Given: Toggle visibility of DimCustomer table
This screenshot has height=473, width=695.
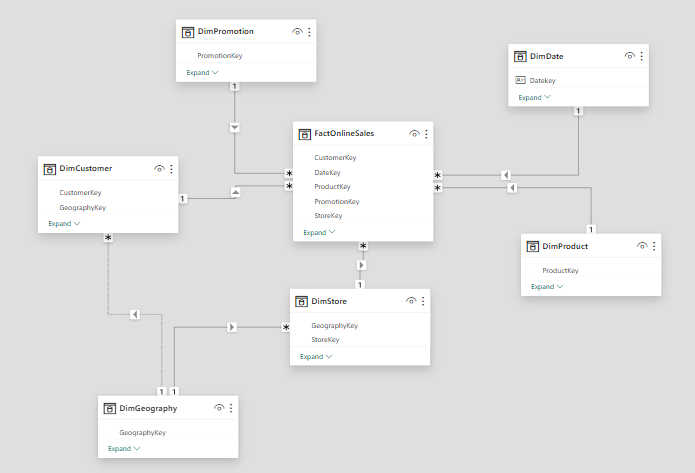Looking at the screenshot, I should (159, 169).
